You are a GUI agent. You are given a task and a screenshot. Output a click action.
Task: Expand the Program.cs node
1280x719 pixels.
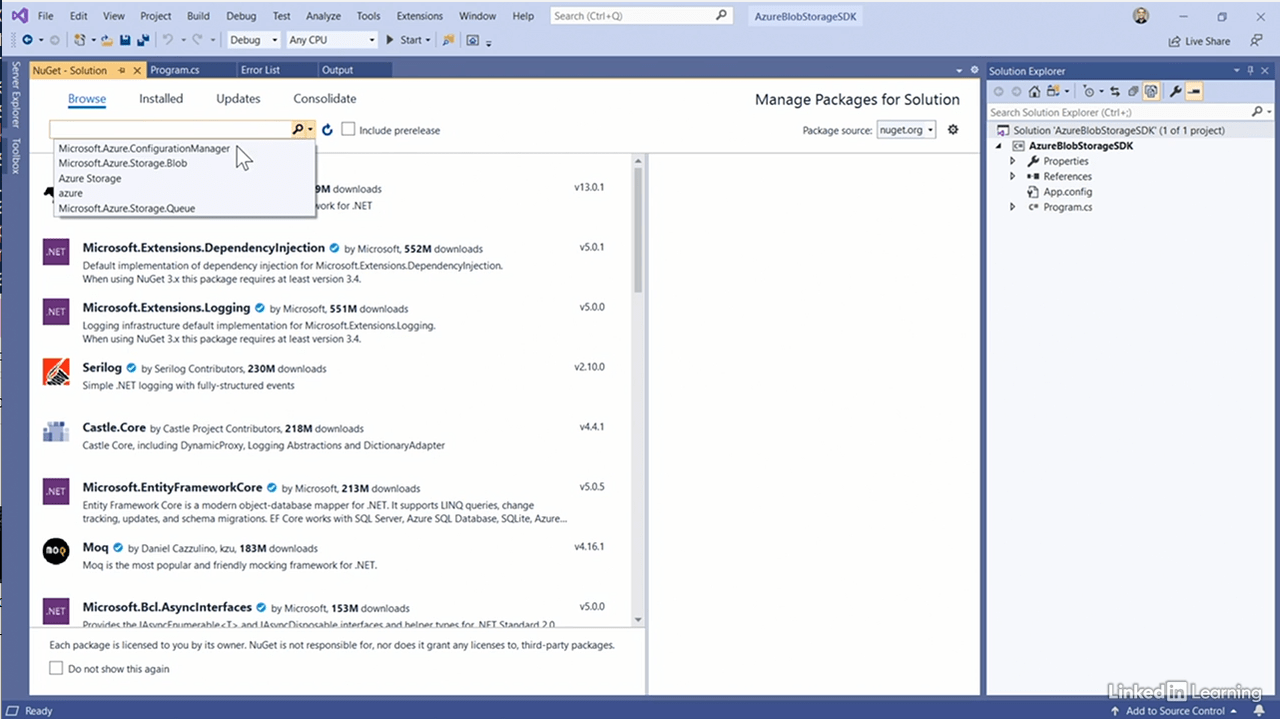1013,207
